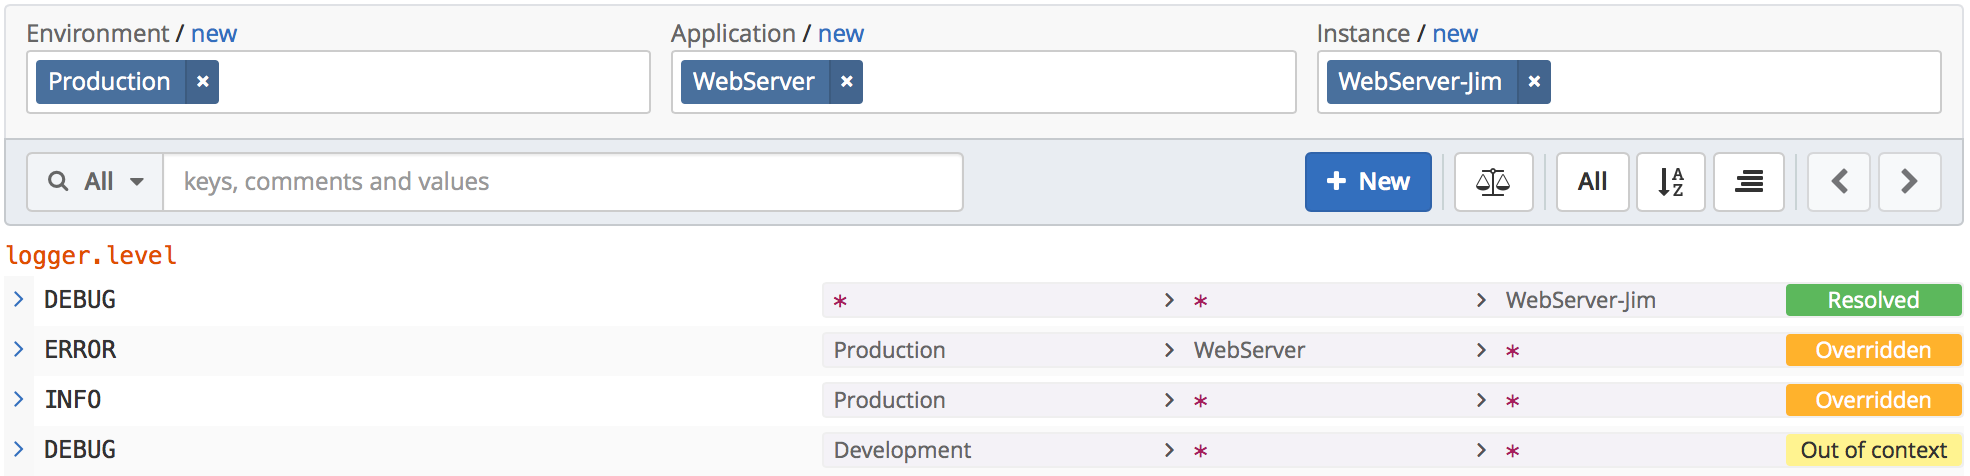Click the Resolved status badge
Screen dimensions: 1970x476
(1874, 300)
